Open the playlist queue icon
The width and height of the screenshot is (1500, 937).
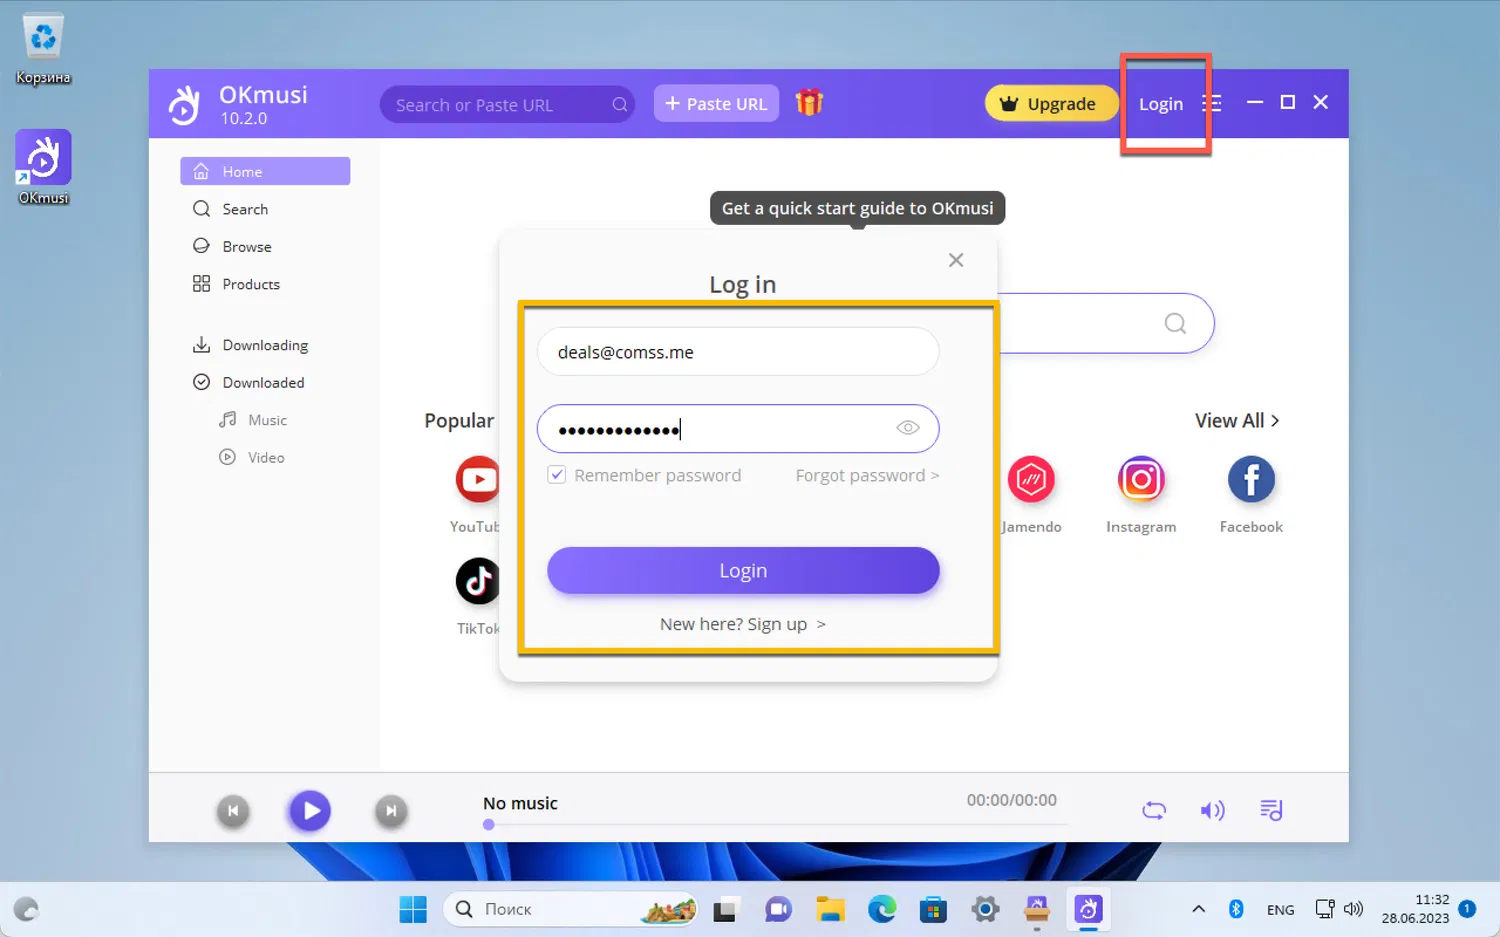1271,810
